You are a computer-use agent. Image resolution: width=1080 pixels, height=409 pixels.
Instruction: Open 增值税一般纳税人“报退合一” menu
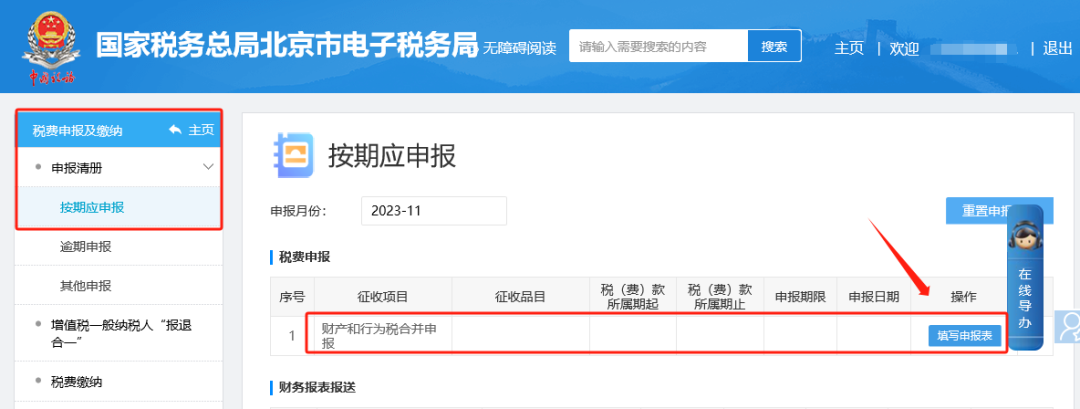coord(121,333)
